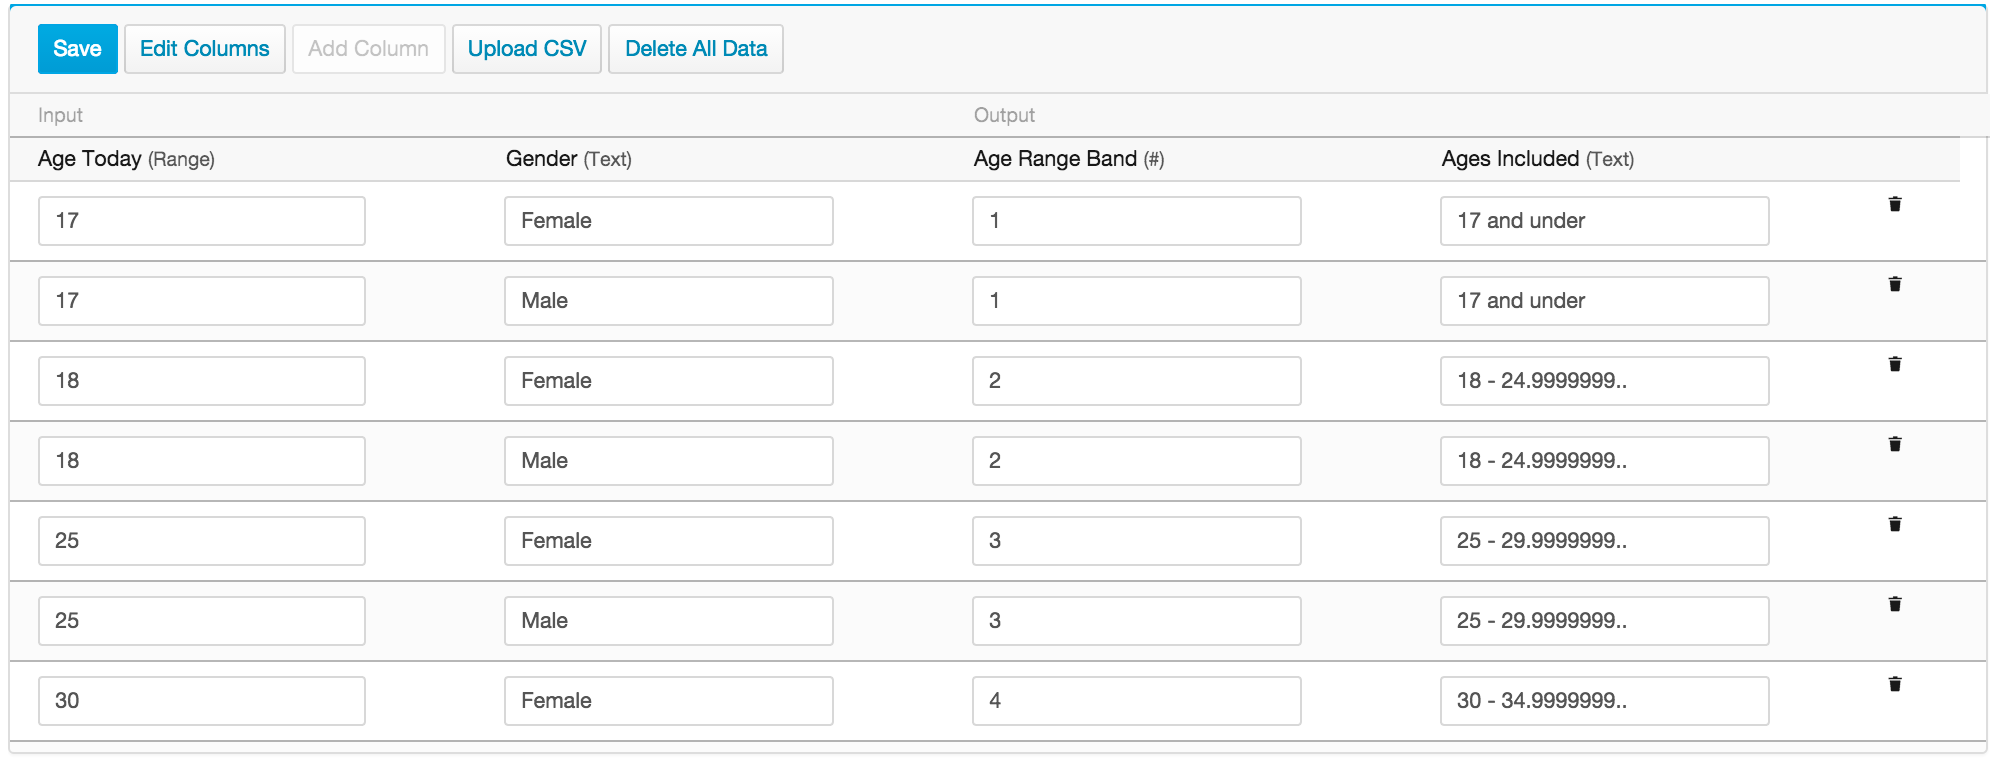
Task: Click the 'Output' section label
Action: click(x=1004, y=115)
